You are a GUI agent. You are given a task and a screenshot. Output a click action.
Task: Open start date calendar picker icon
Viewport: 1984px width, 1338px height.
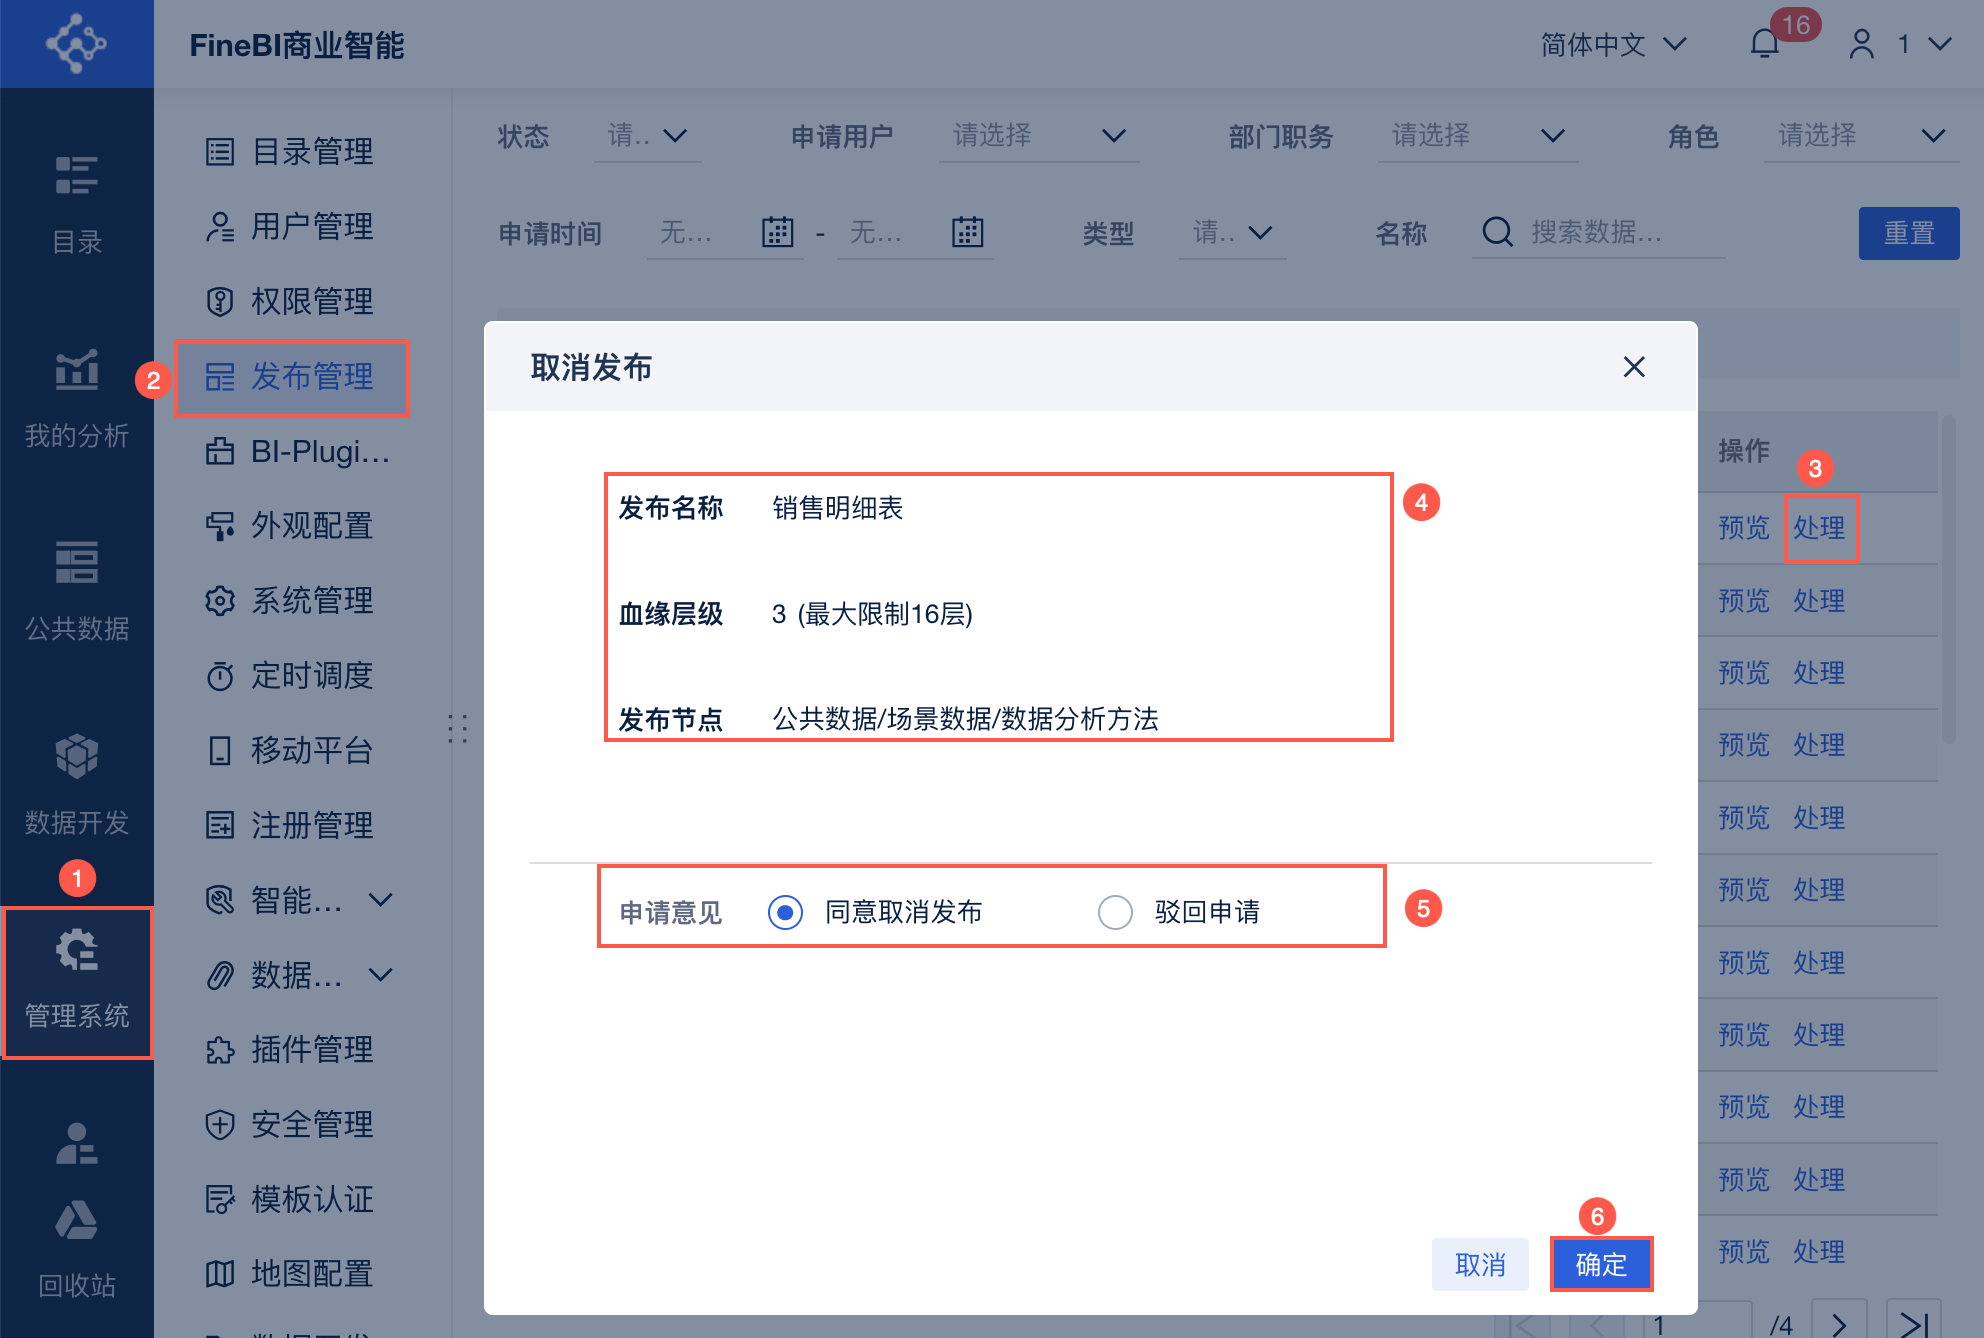[777, 232]
